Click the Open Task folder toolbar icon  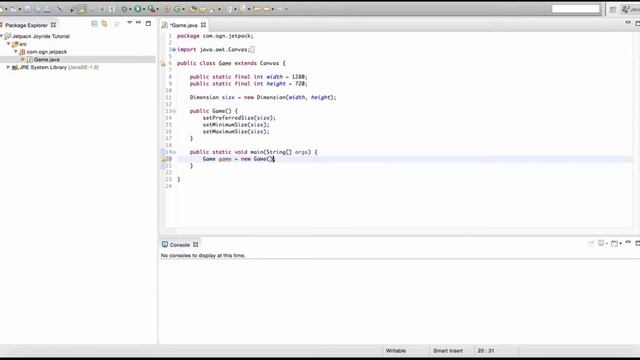point(202,9)
